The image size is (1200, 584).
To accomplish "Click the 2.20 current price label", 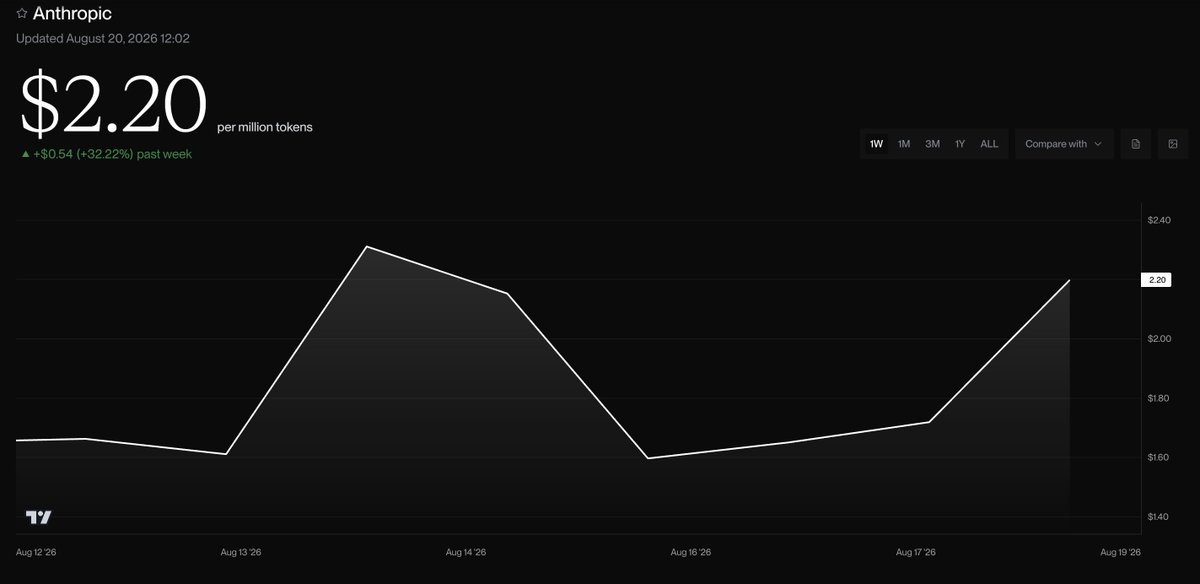I will coord(1158,280).
